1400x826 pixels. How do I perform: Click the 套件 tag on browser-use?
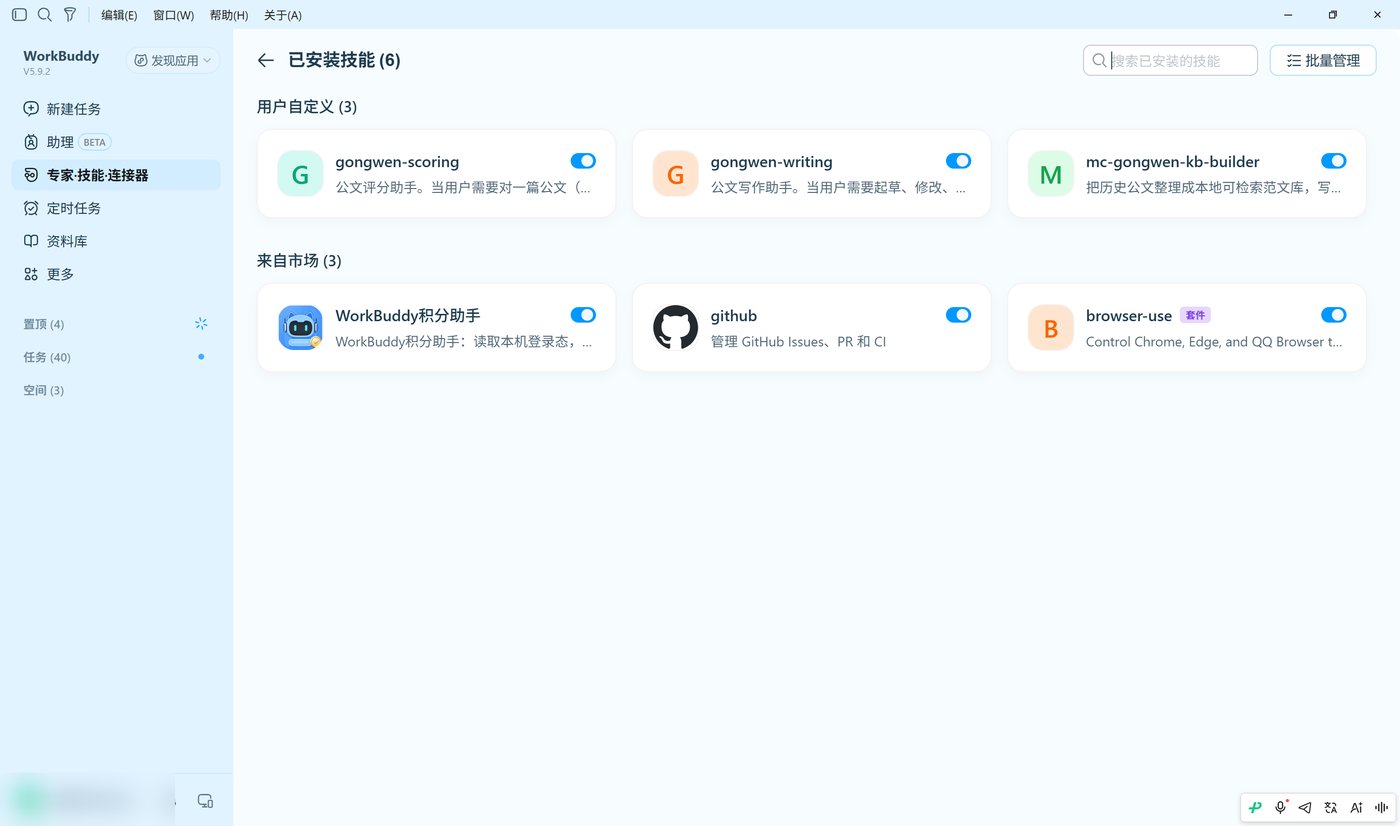click(x=1195, y=315)
